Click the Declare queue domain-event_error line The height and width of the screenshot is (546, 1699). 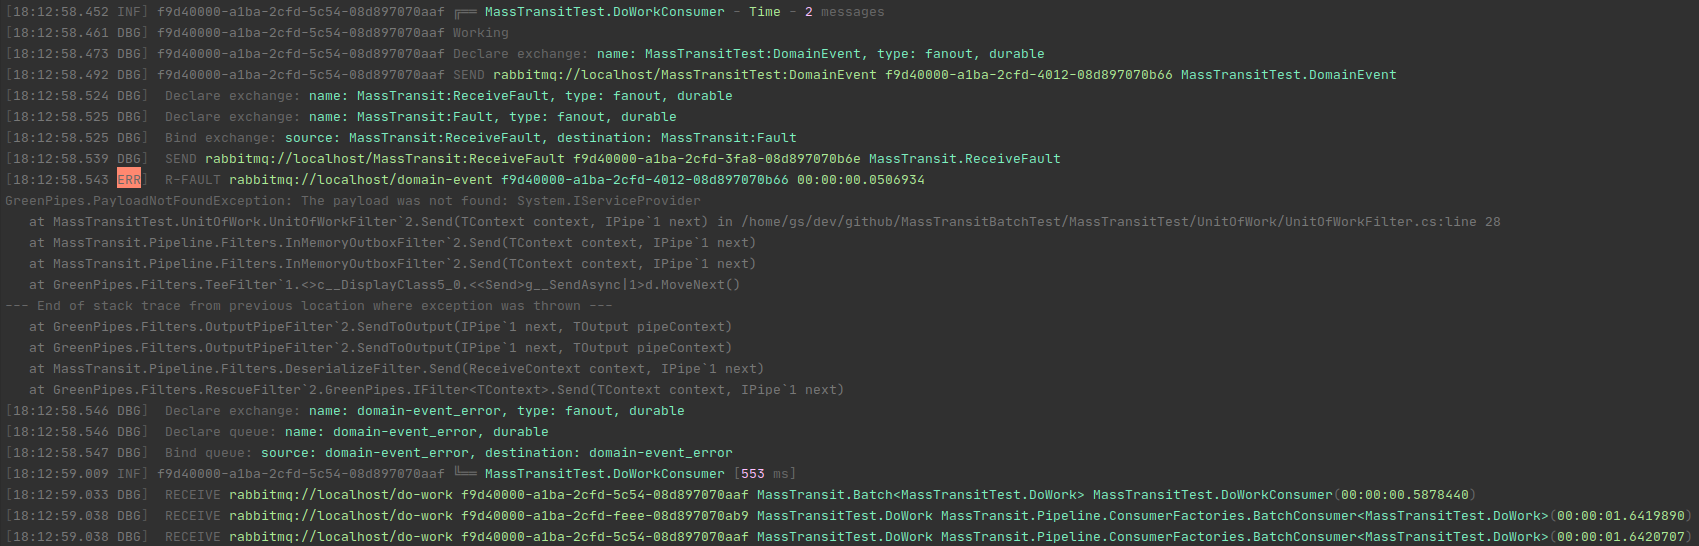tap(357, 432)
